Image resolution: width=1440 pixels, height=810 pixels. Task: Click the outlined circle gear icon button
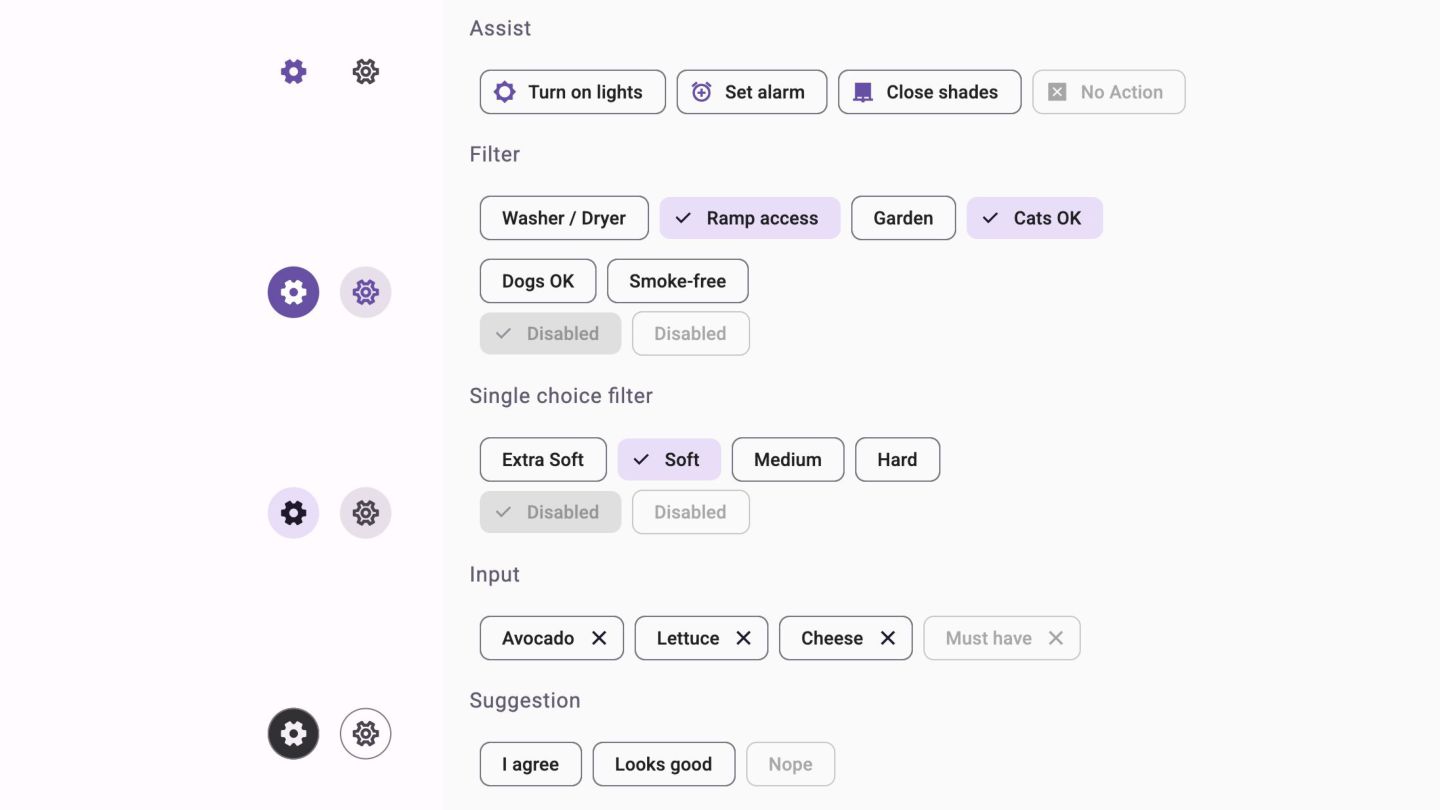coord(365,734)
